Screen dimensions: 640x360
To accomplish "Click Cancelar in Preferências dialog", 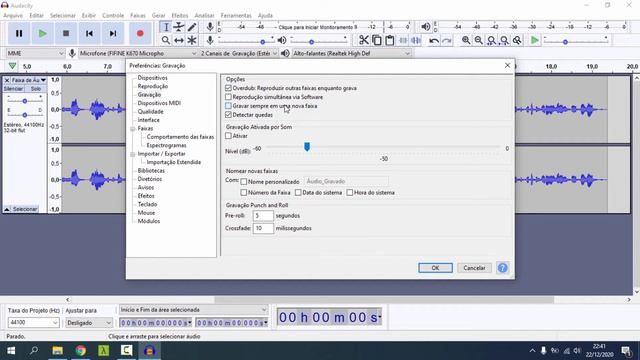I will click(x=474, y=268).
